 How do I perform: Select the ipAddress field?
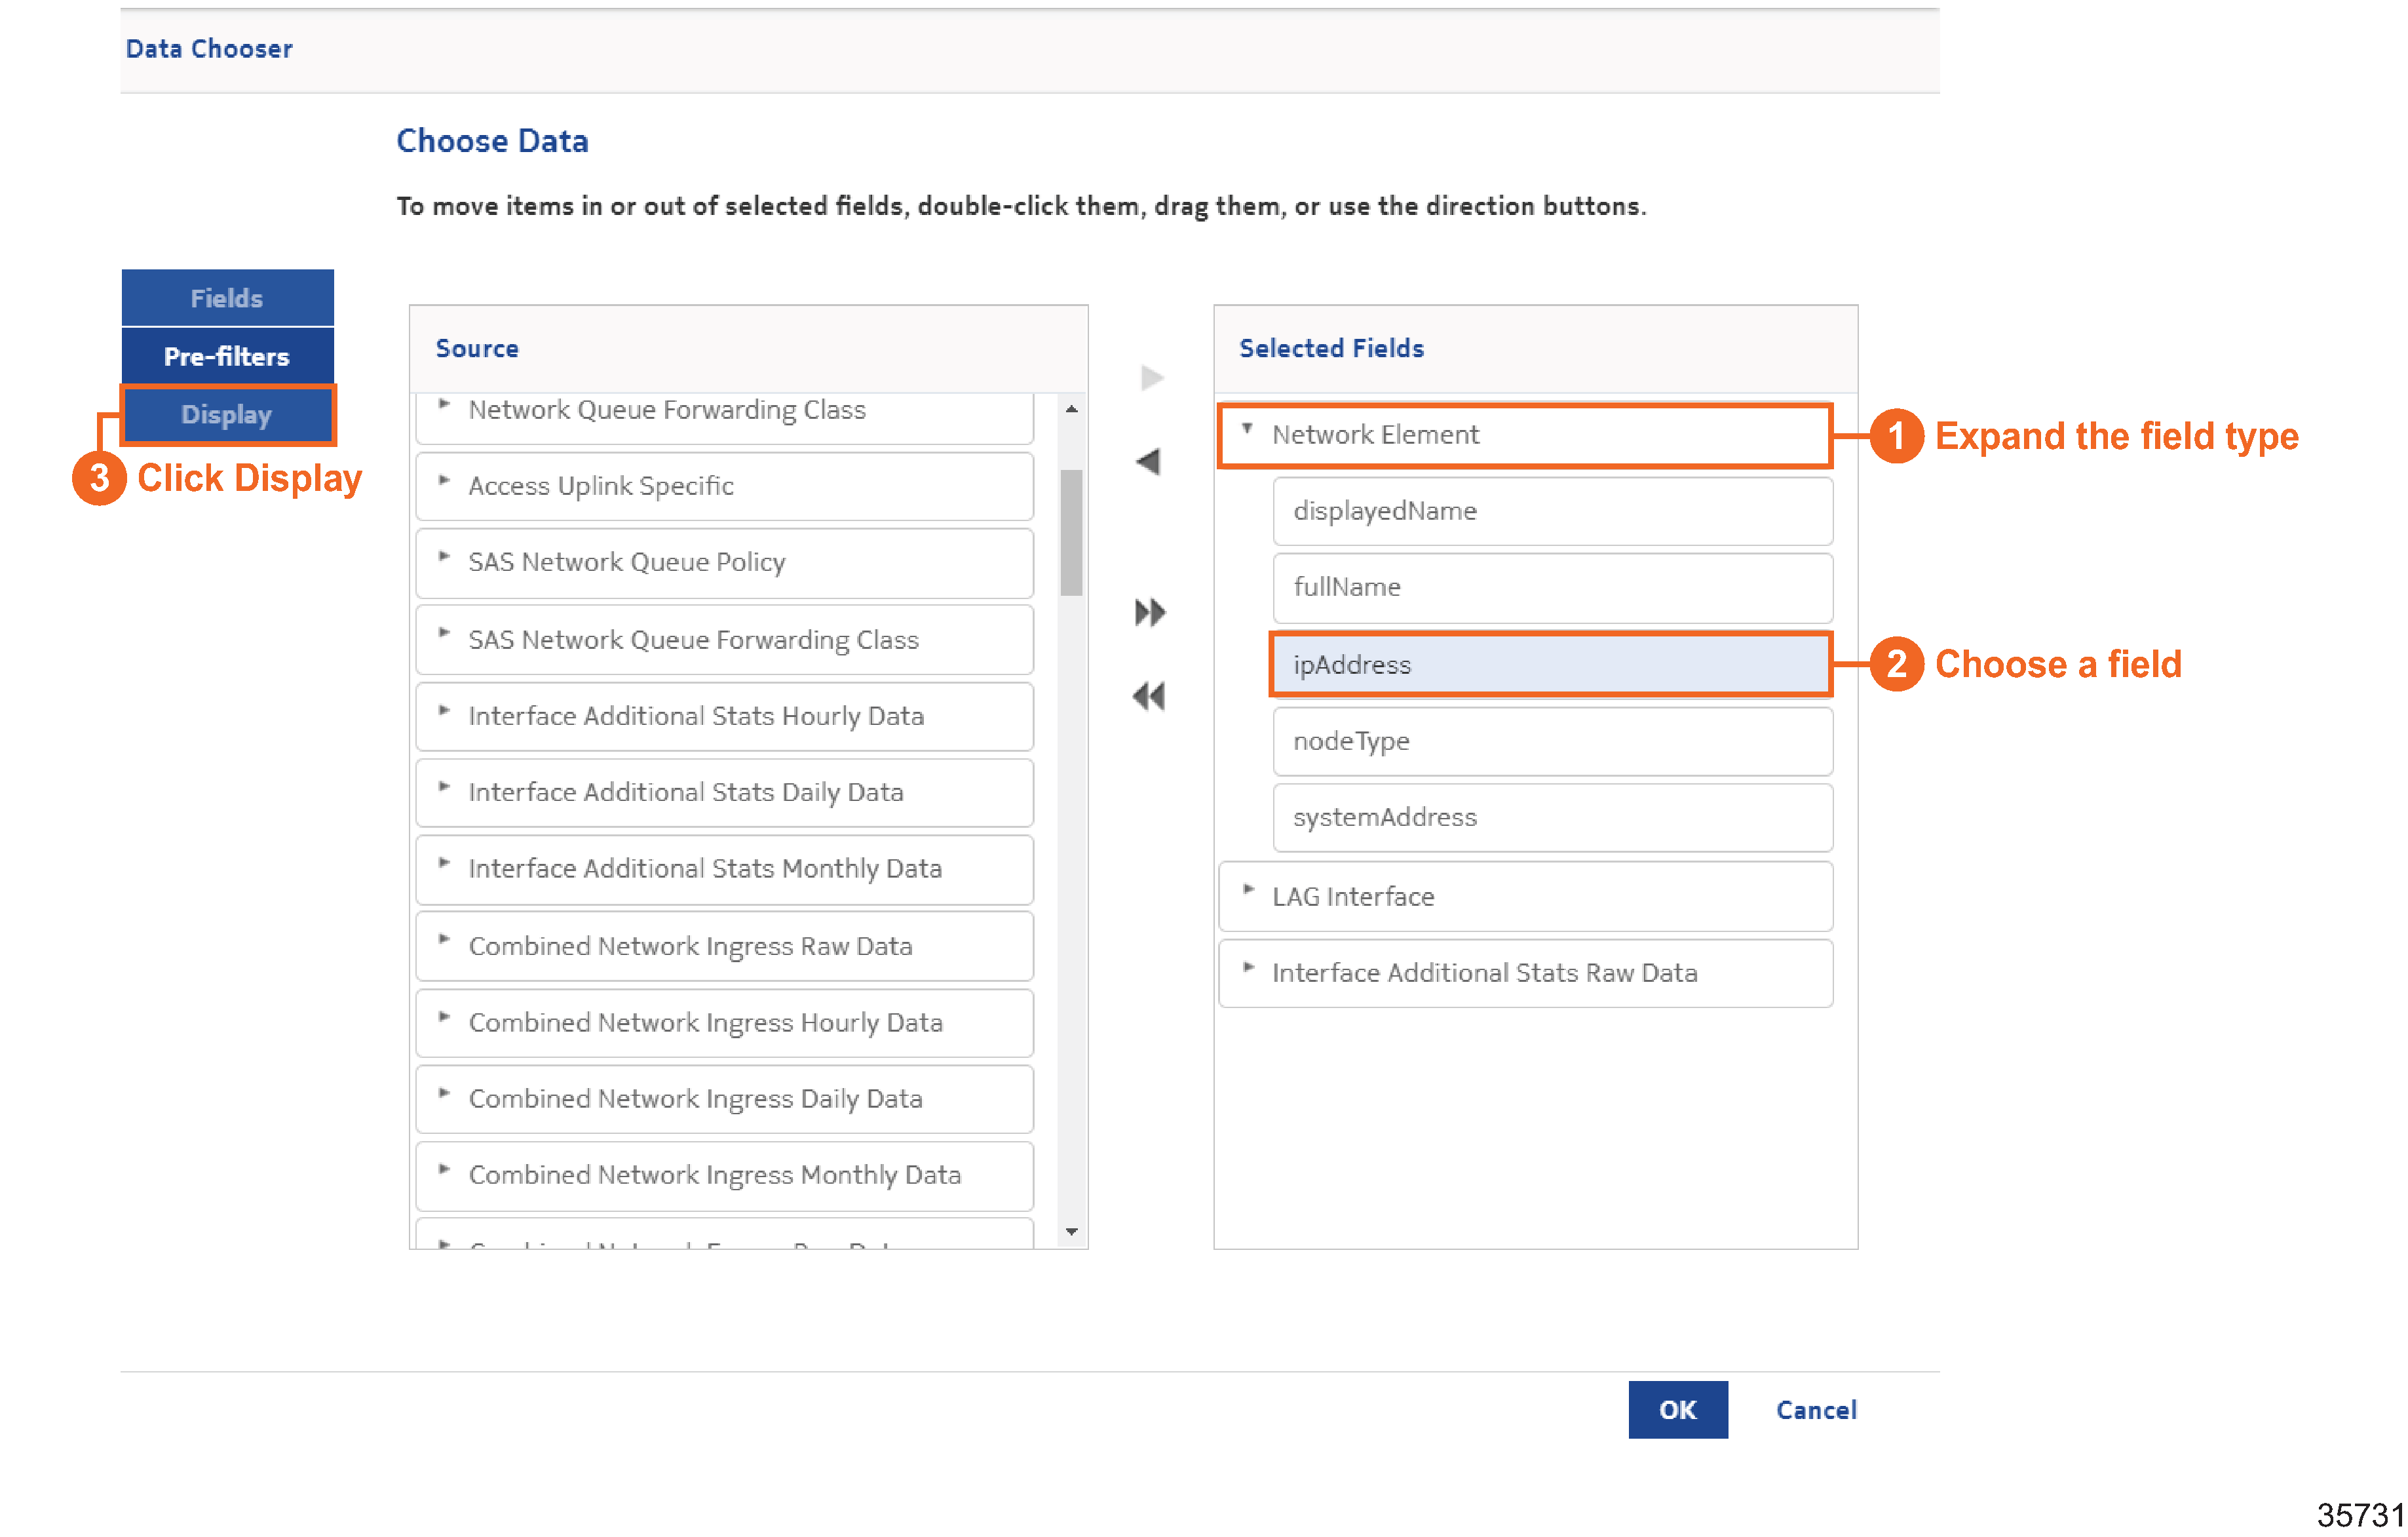1550,665
